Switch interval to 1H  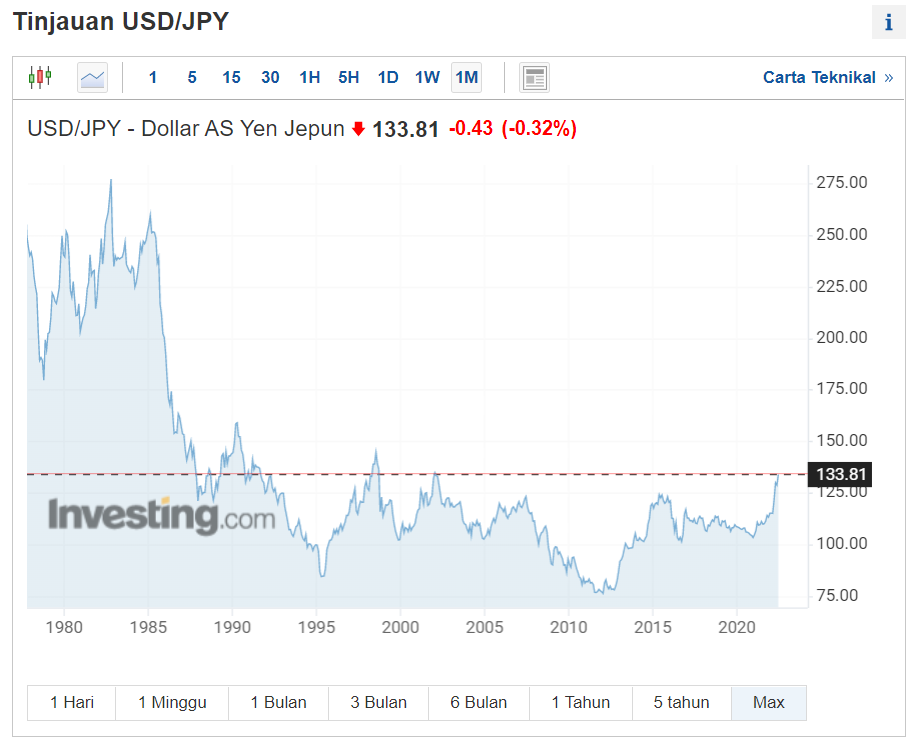coord(310,77)
